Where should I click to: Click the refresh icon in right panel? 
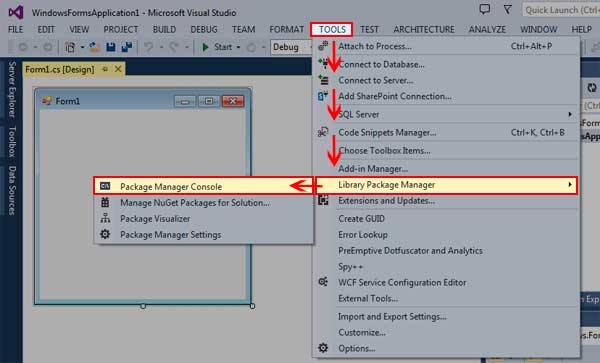pyautogui.click(x=592, y=88)
